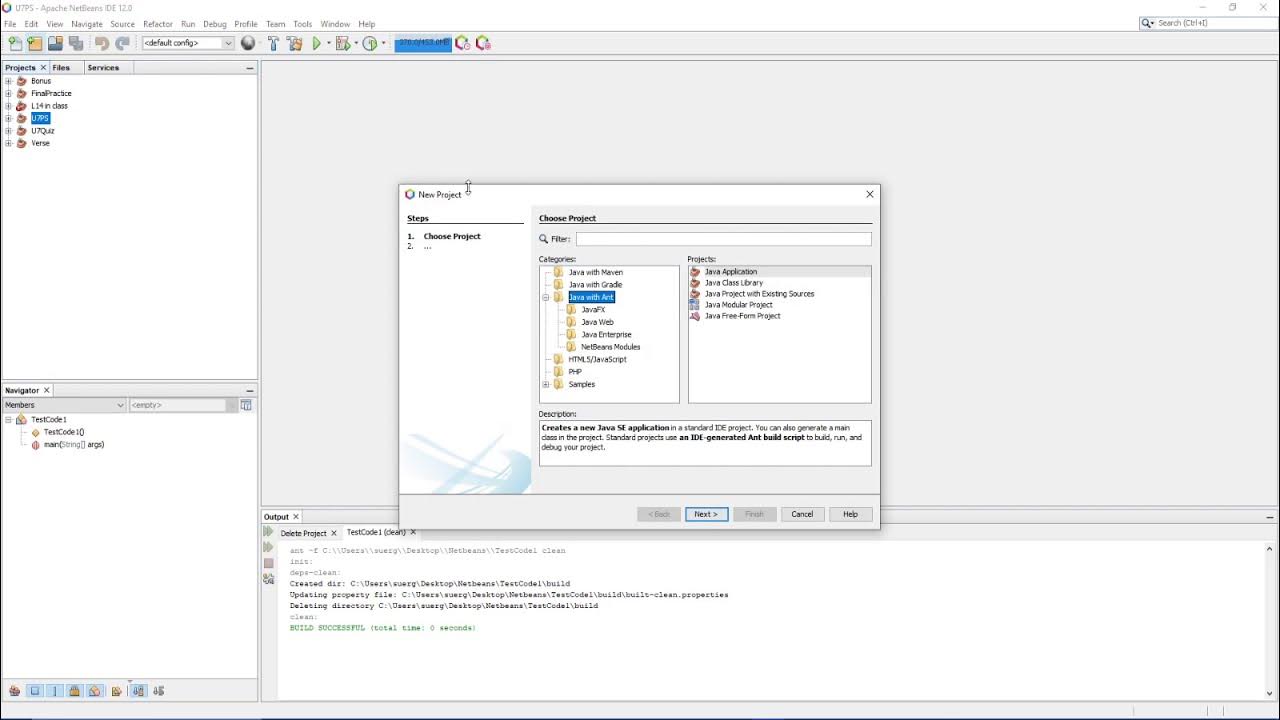Select Java Modular Project in list
The height and width of the screenshot is (720, 1280).
[x=738, y=305]
